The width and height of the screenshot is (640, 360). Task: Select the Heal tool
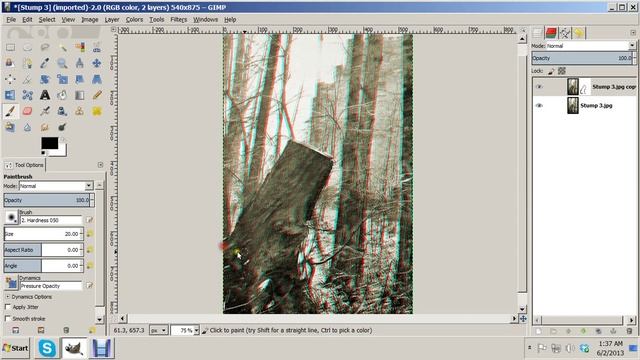coord(97,111)
